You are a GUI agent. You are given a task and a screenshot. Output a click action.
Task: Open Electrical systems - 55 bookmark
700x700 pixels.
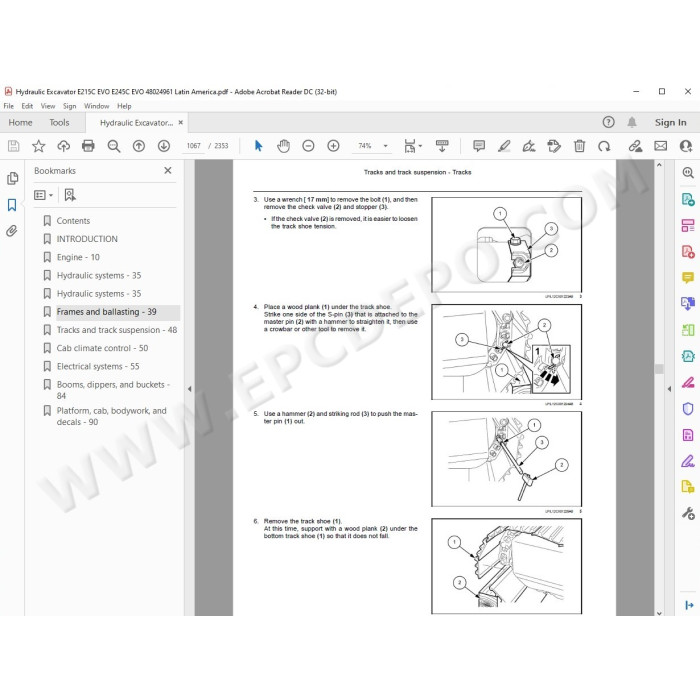tap(98, 367)
